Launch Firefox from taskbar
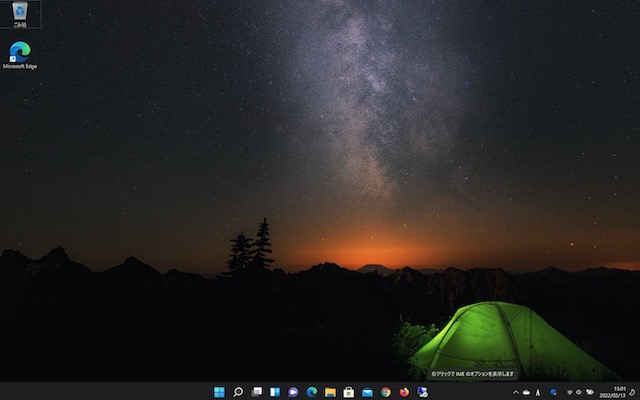Viewport: 640px width, 400px height. point(404,392)
